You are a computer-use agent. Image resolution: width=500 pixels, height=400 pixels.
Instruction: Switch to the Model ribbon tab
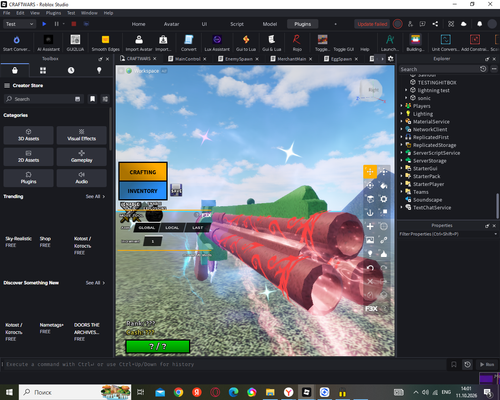[270, 24]
